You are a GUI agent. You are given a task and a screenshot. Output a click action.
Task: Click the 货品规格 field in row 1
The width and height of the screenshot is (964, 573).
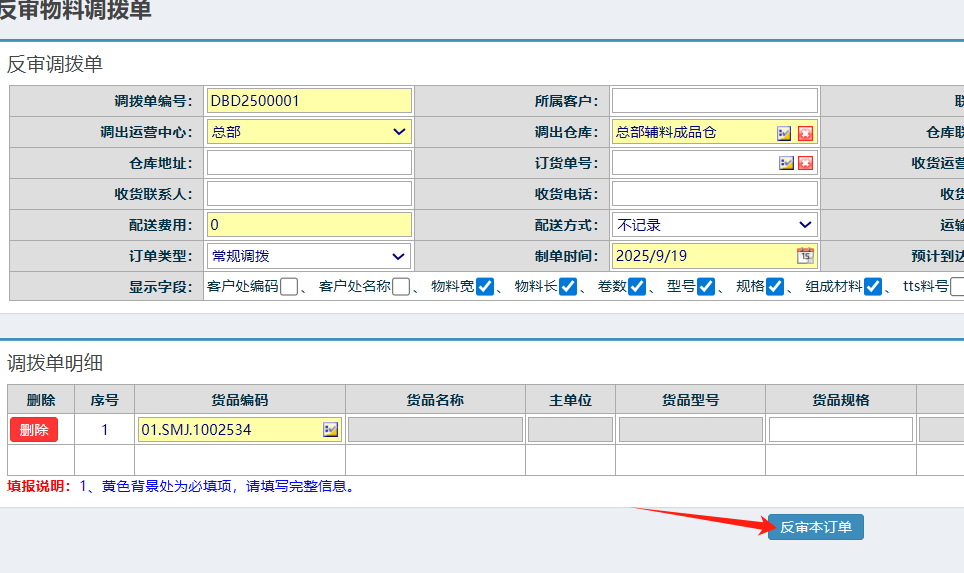point(840,430)
